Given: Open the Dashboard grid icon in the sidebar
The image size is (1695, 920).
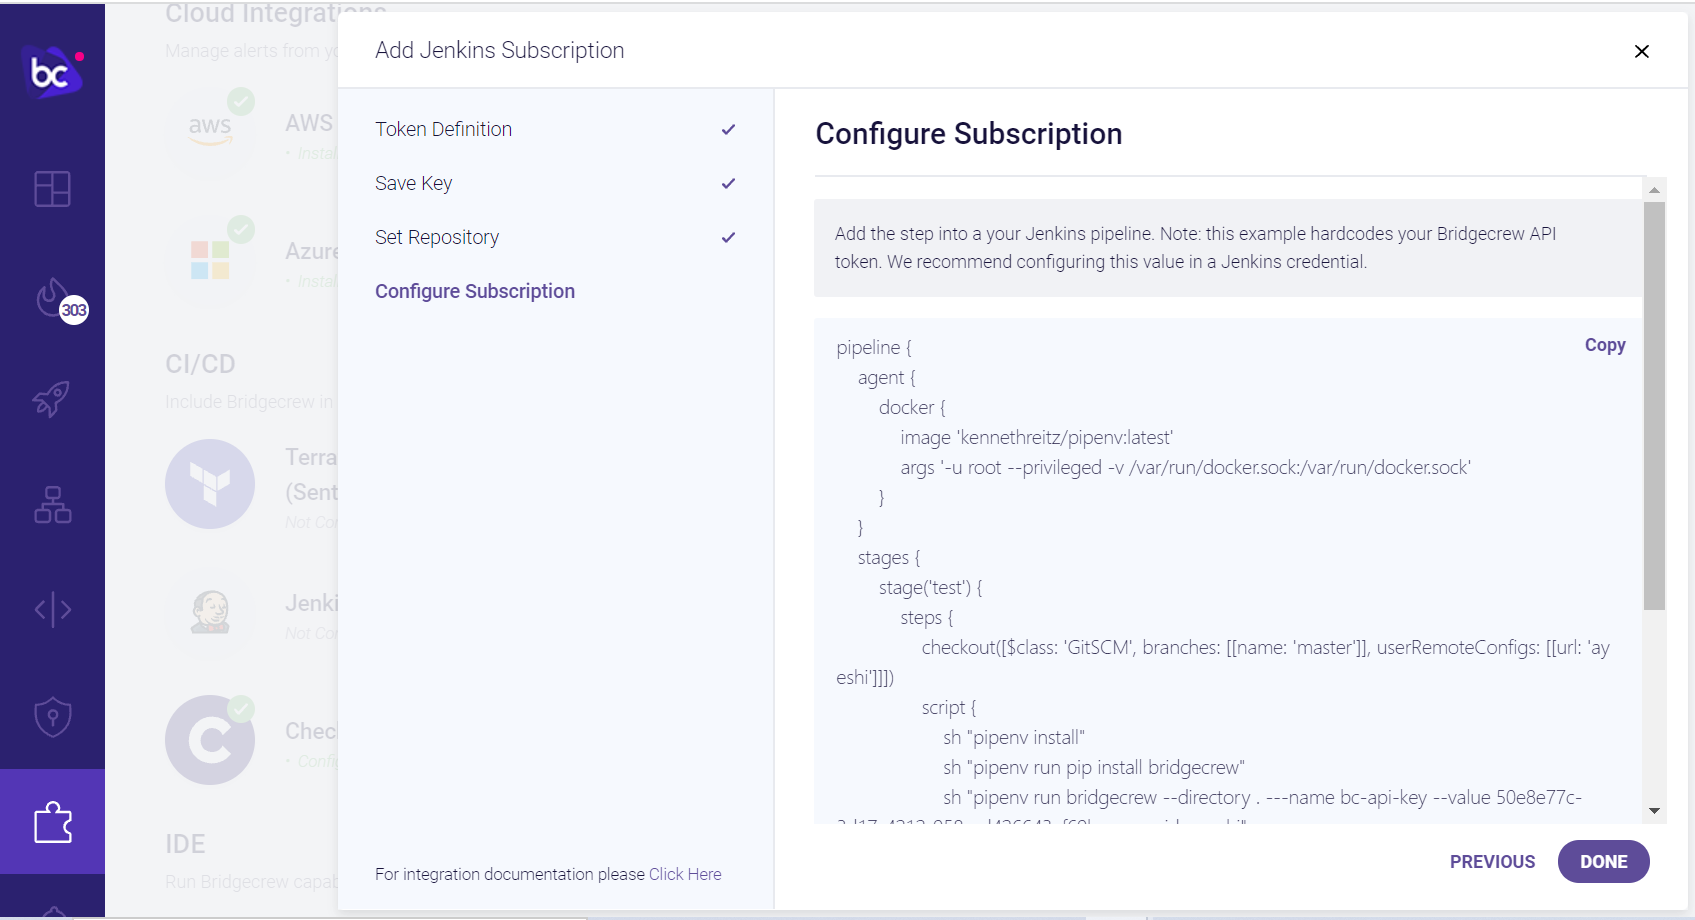Looking at the screenshot, I should (x=52, y=188).
